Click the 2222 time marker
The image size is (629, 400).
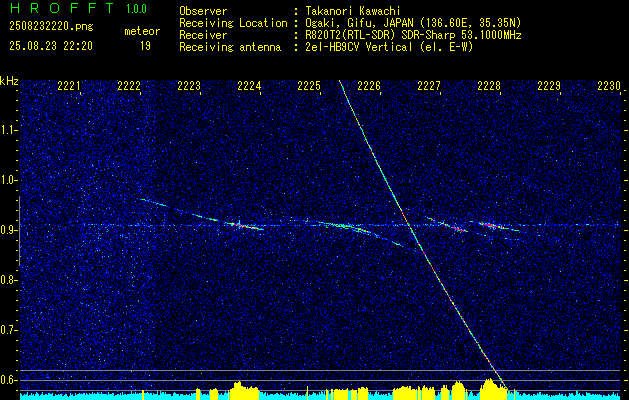pyautogui.click(x=129, y=86)
